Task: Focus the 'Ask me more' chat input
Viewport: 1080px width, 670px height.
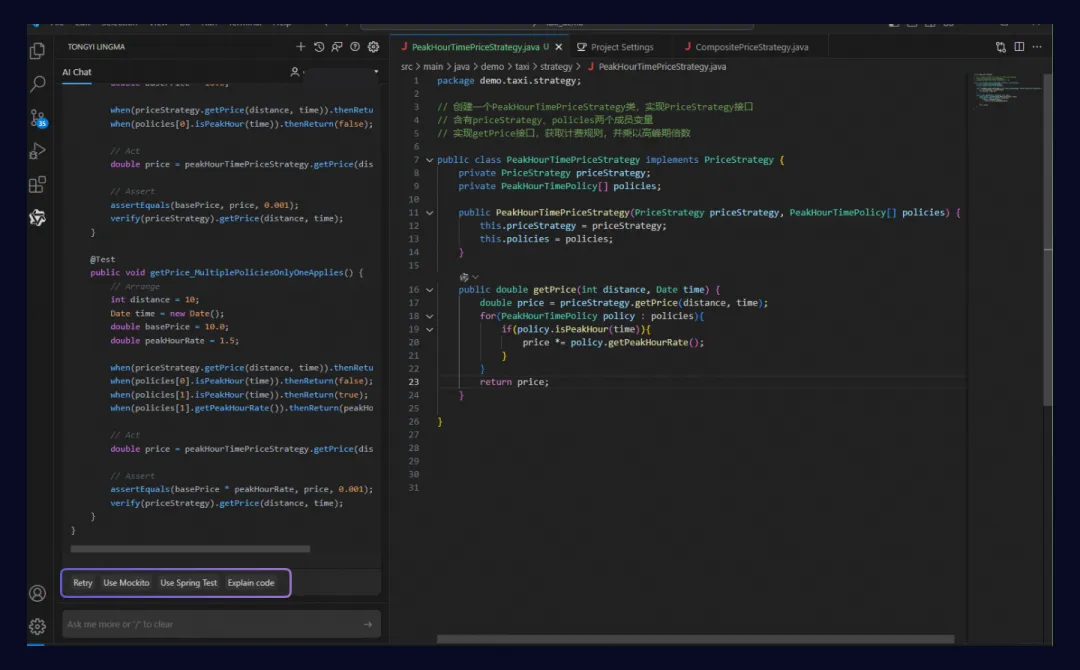Action: [x=221, y=624]
